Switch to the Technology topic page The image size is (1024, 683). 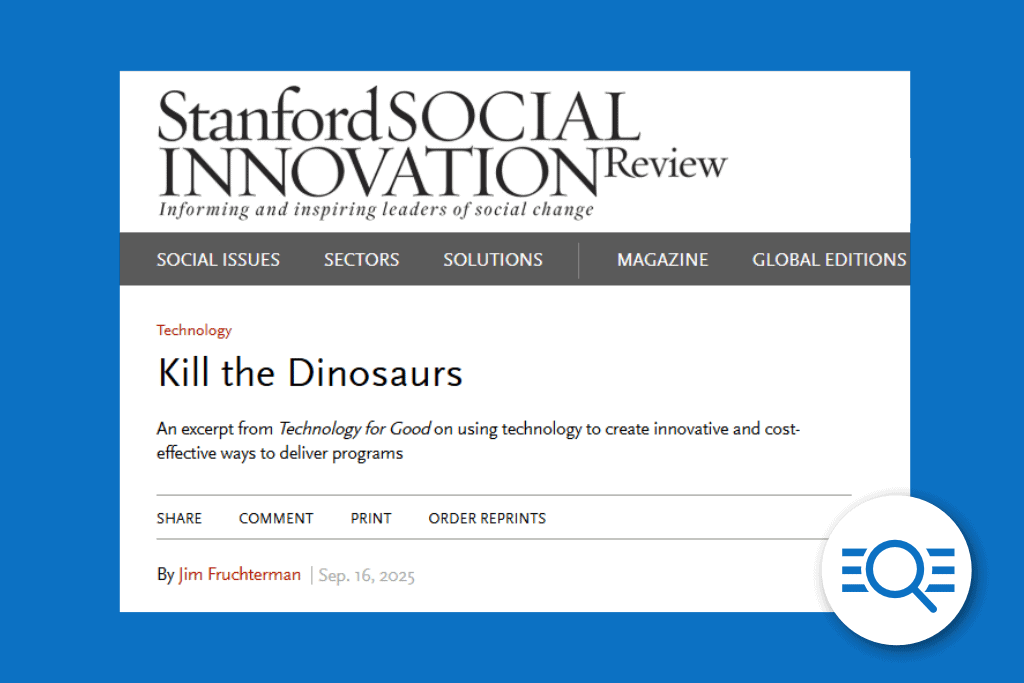point(194,330)
